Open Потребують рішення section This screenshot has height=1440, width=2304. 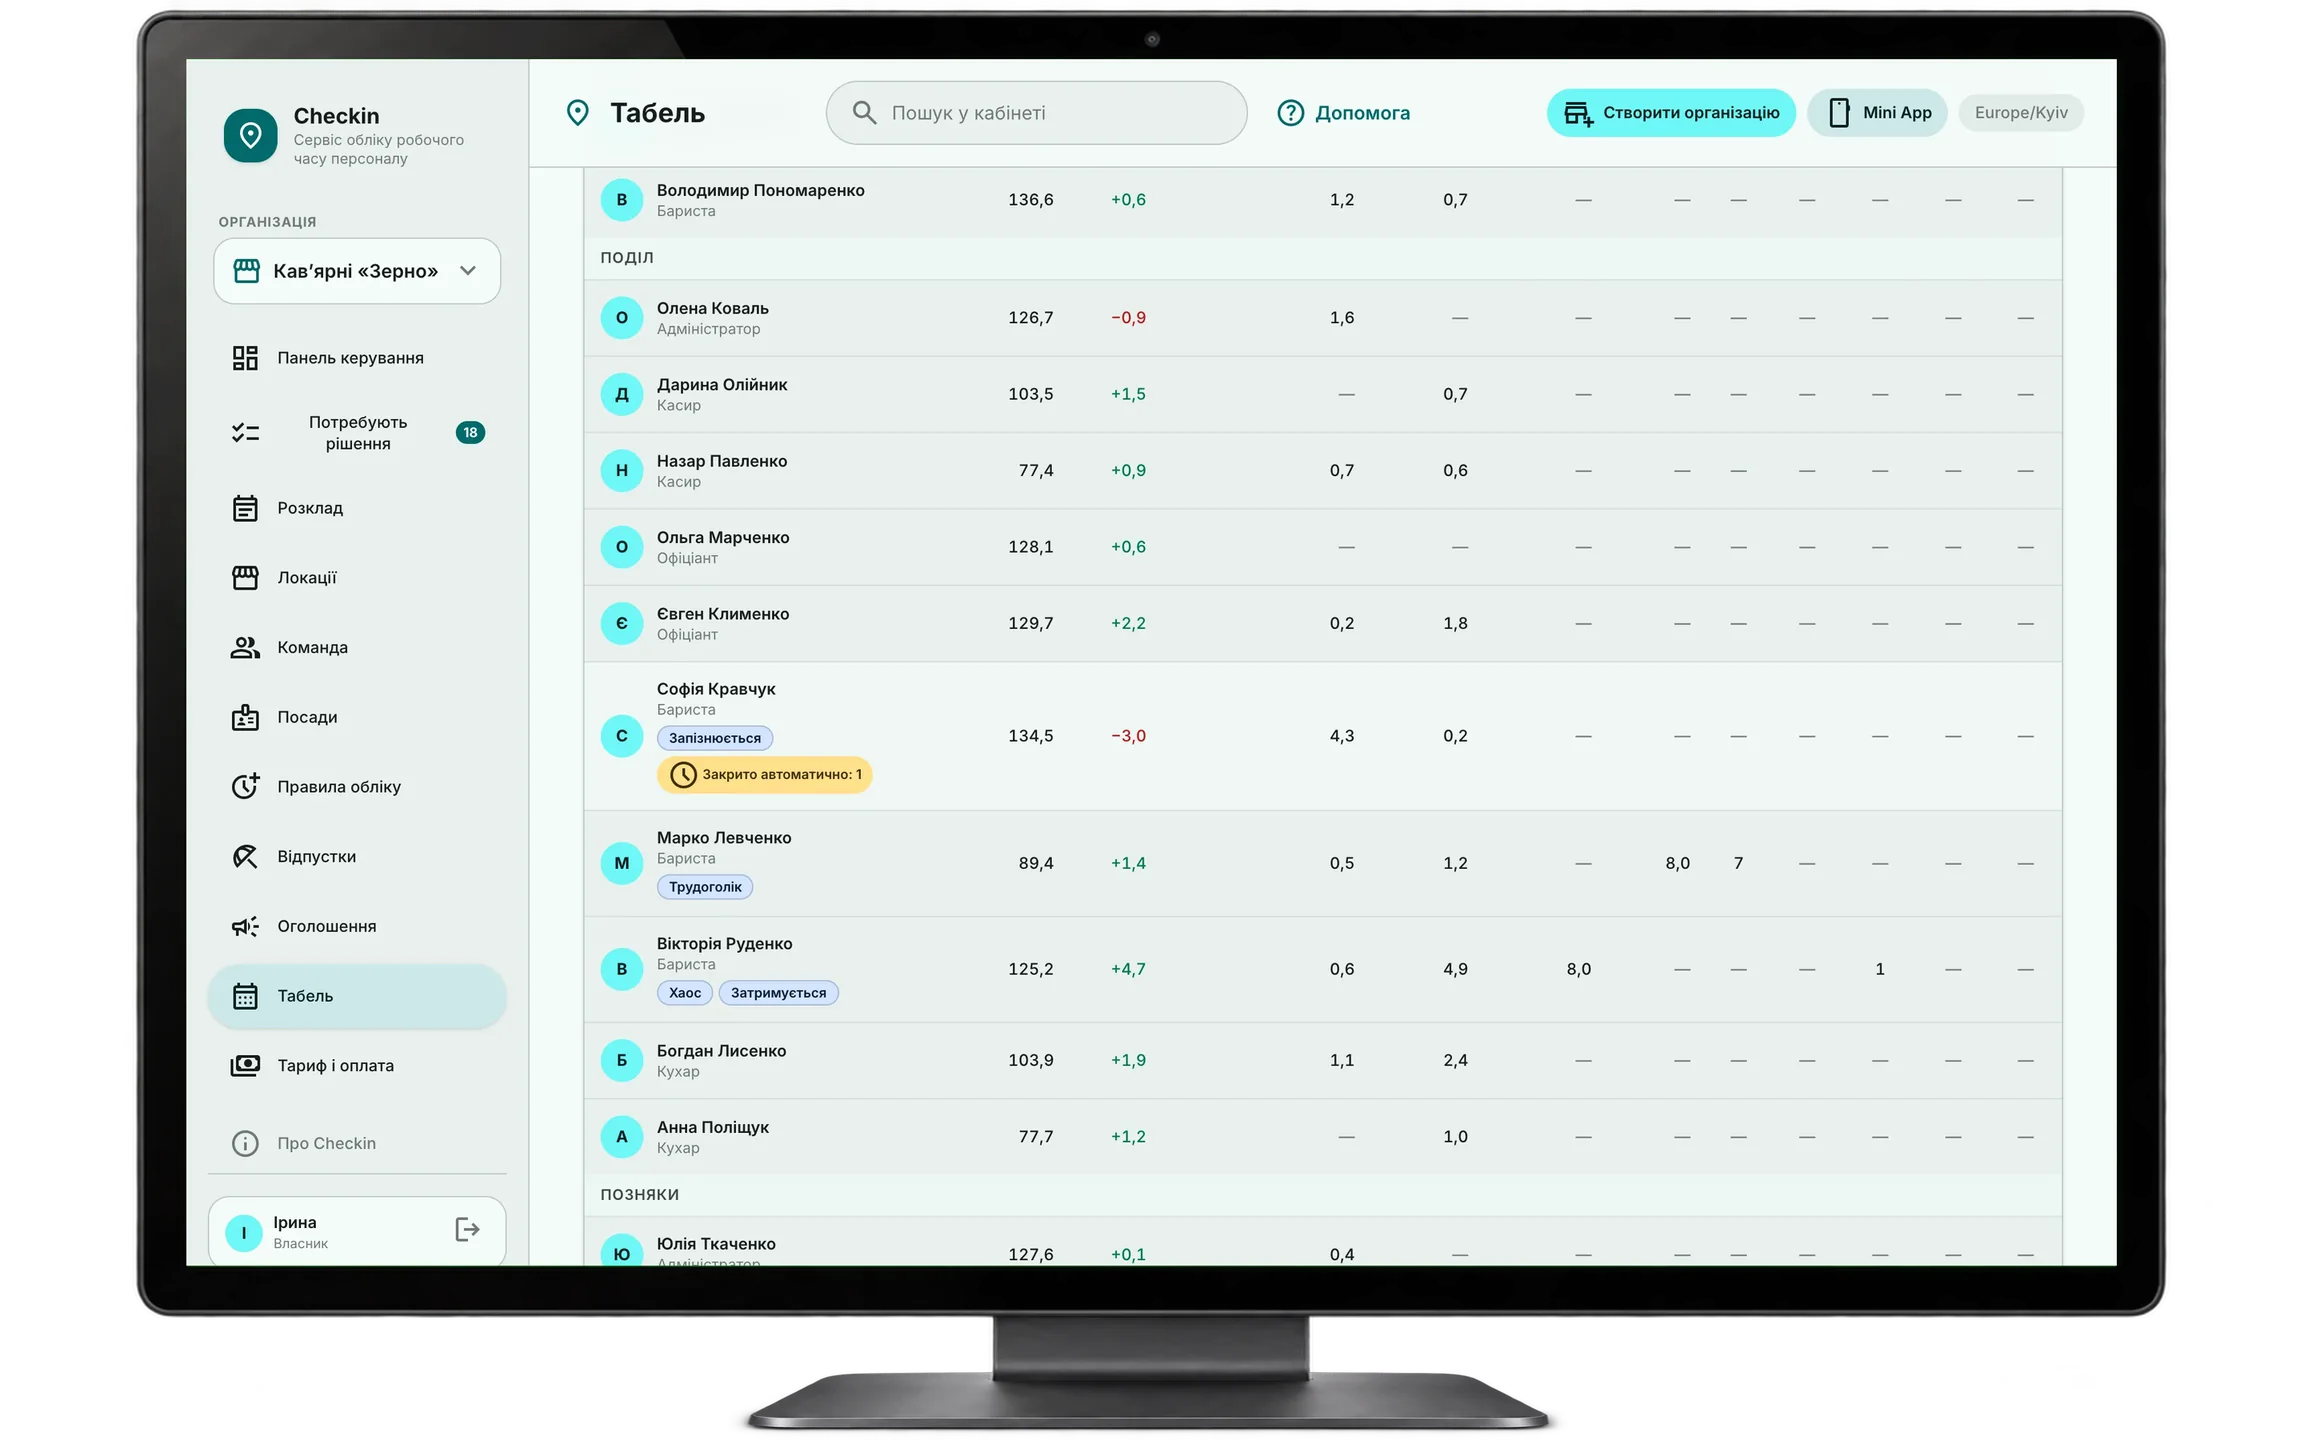[x=357, y=433]
